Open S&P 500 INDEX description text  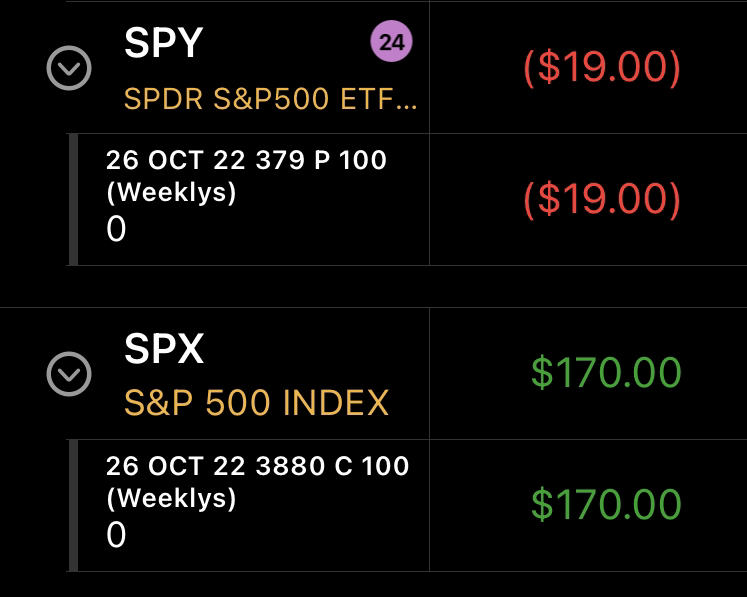pyautogui.click(x=257, y=403)
